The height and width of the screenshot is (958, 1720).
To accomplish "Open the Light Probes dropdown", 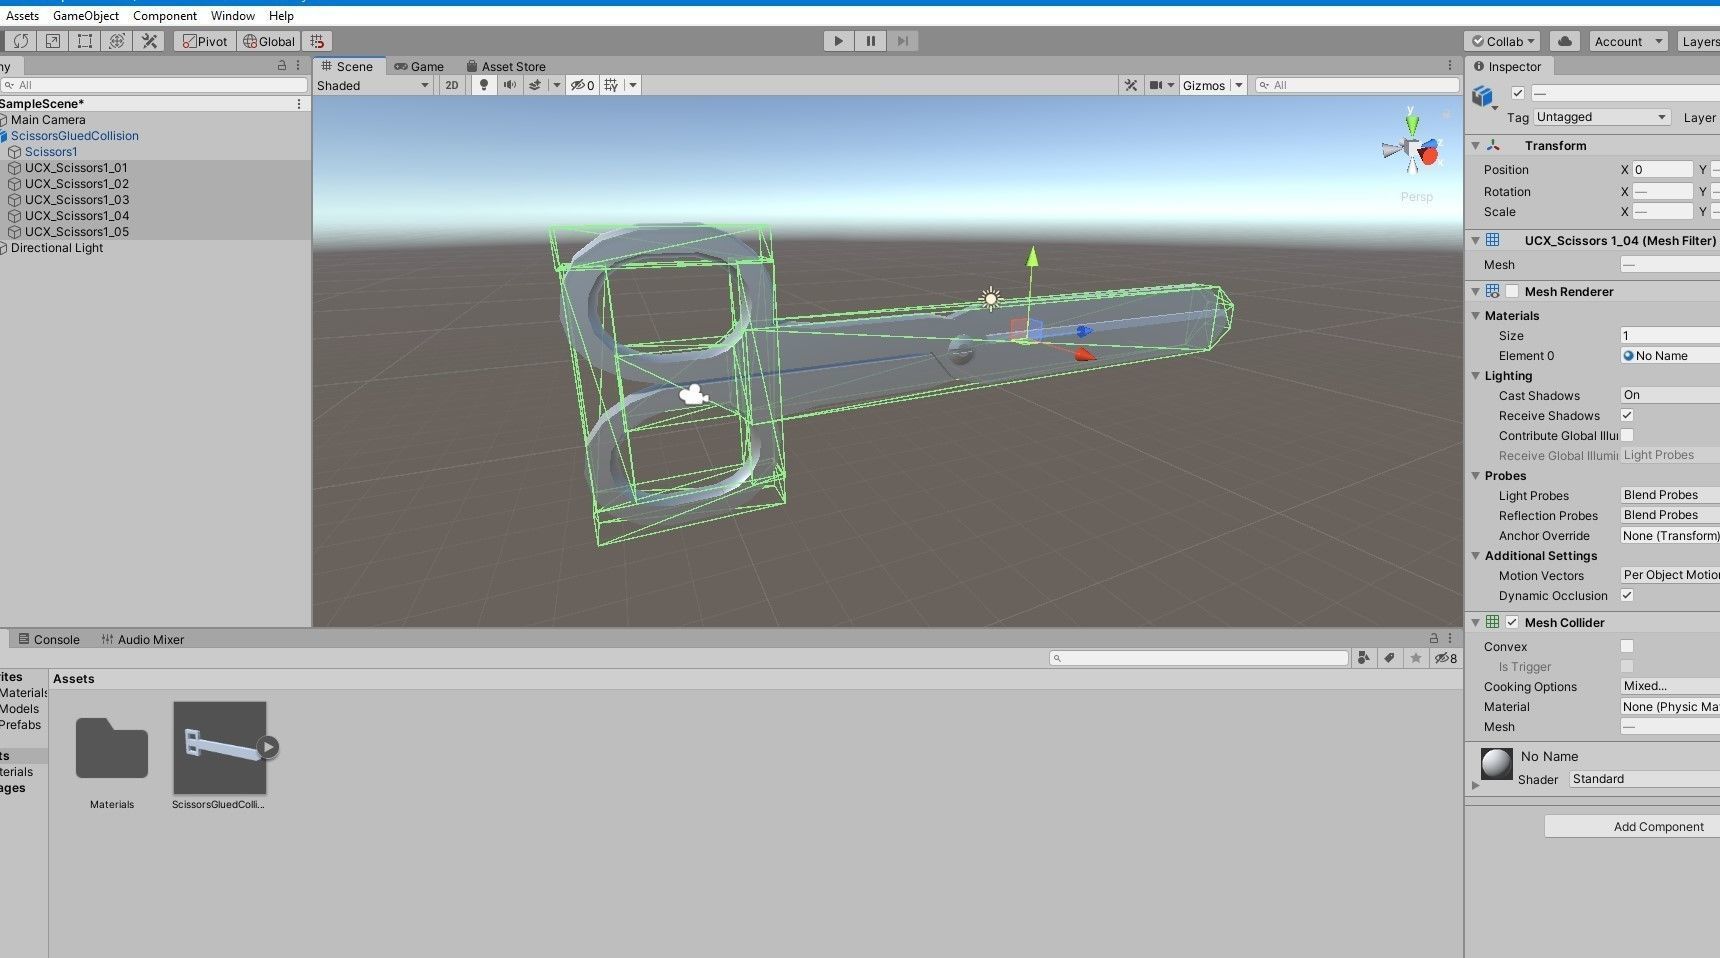I will coord(1670,495).
